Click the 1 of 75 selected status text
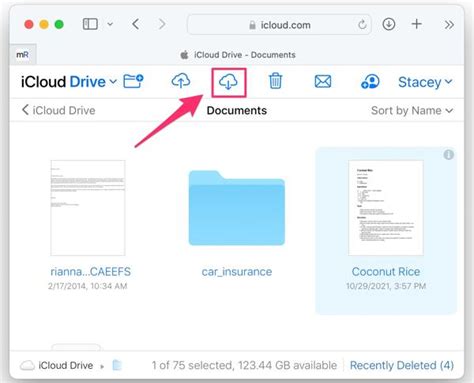The height and width of the screenshot is (383, 474). pyautogui.click(x=244, y=365)
